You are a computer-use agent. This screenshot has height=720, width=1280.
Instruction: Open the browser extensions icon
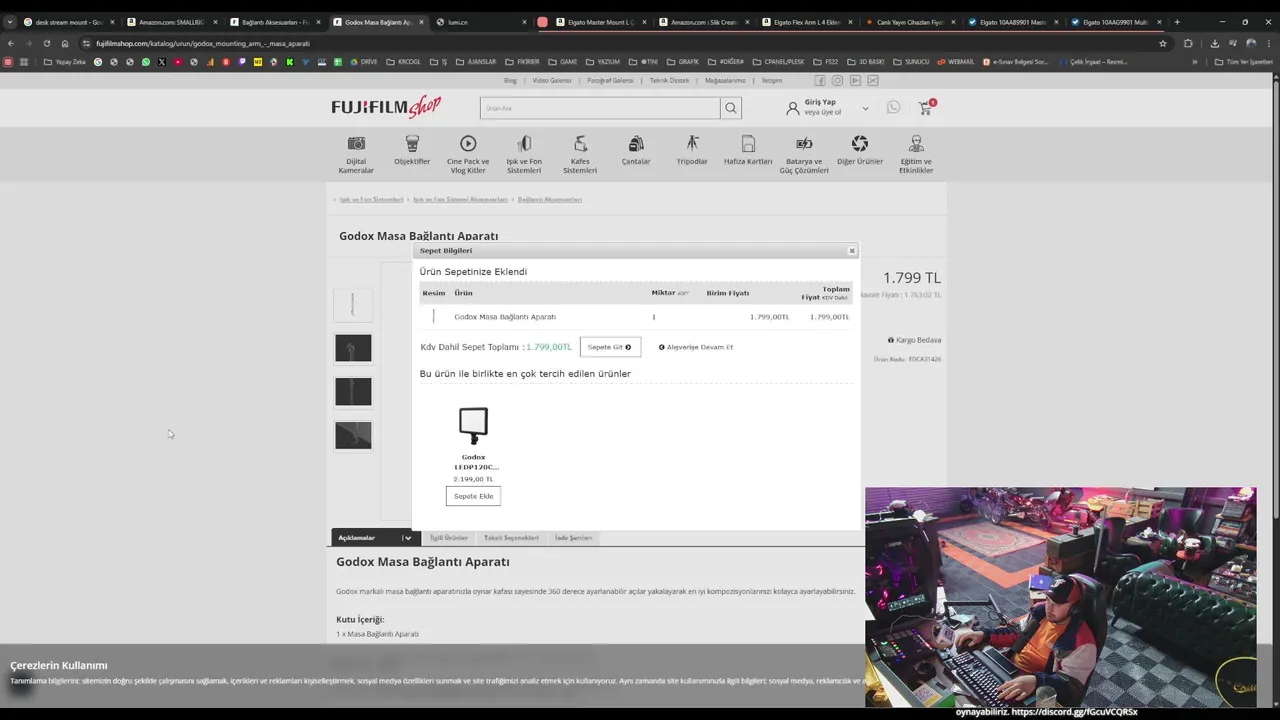coord(1188,43)
